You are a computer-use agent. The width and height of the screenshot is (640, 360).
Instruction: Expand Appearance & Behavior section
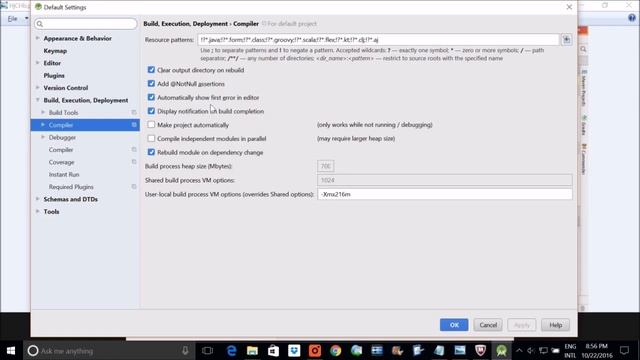coord(38,38)
